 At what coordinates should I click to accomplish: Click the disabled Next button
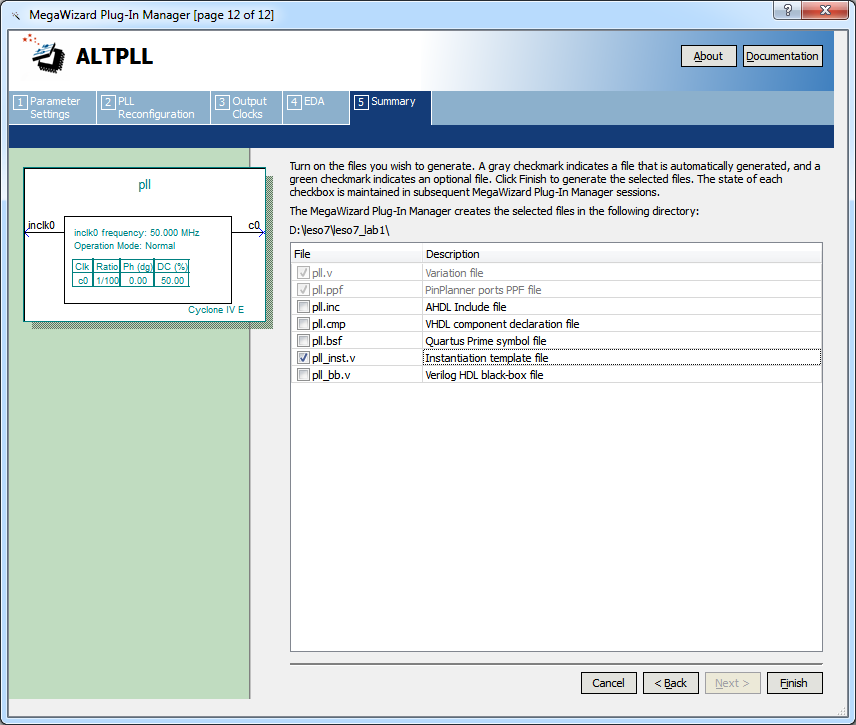click(x=732, y=682)
